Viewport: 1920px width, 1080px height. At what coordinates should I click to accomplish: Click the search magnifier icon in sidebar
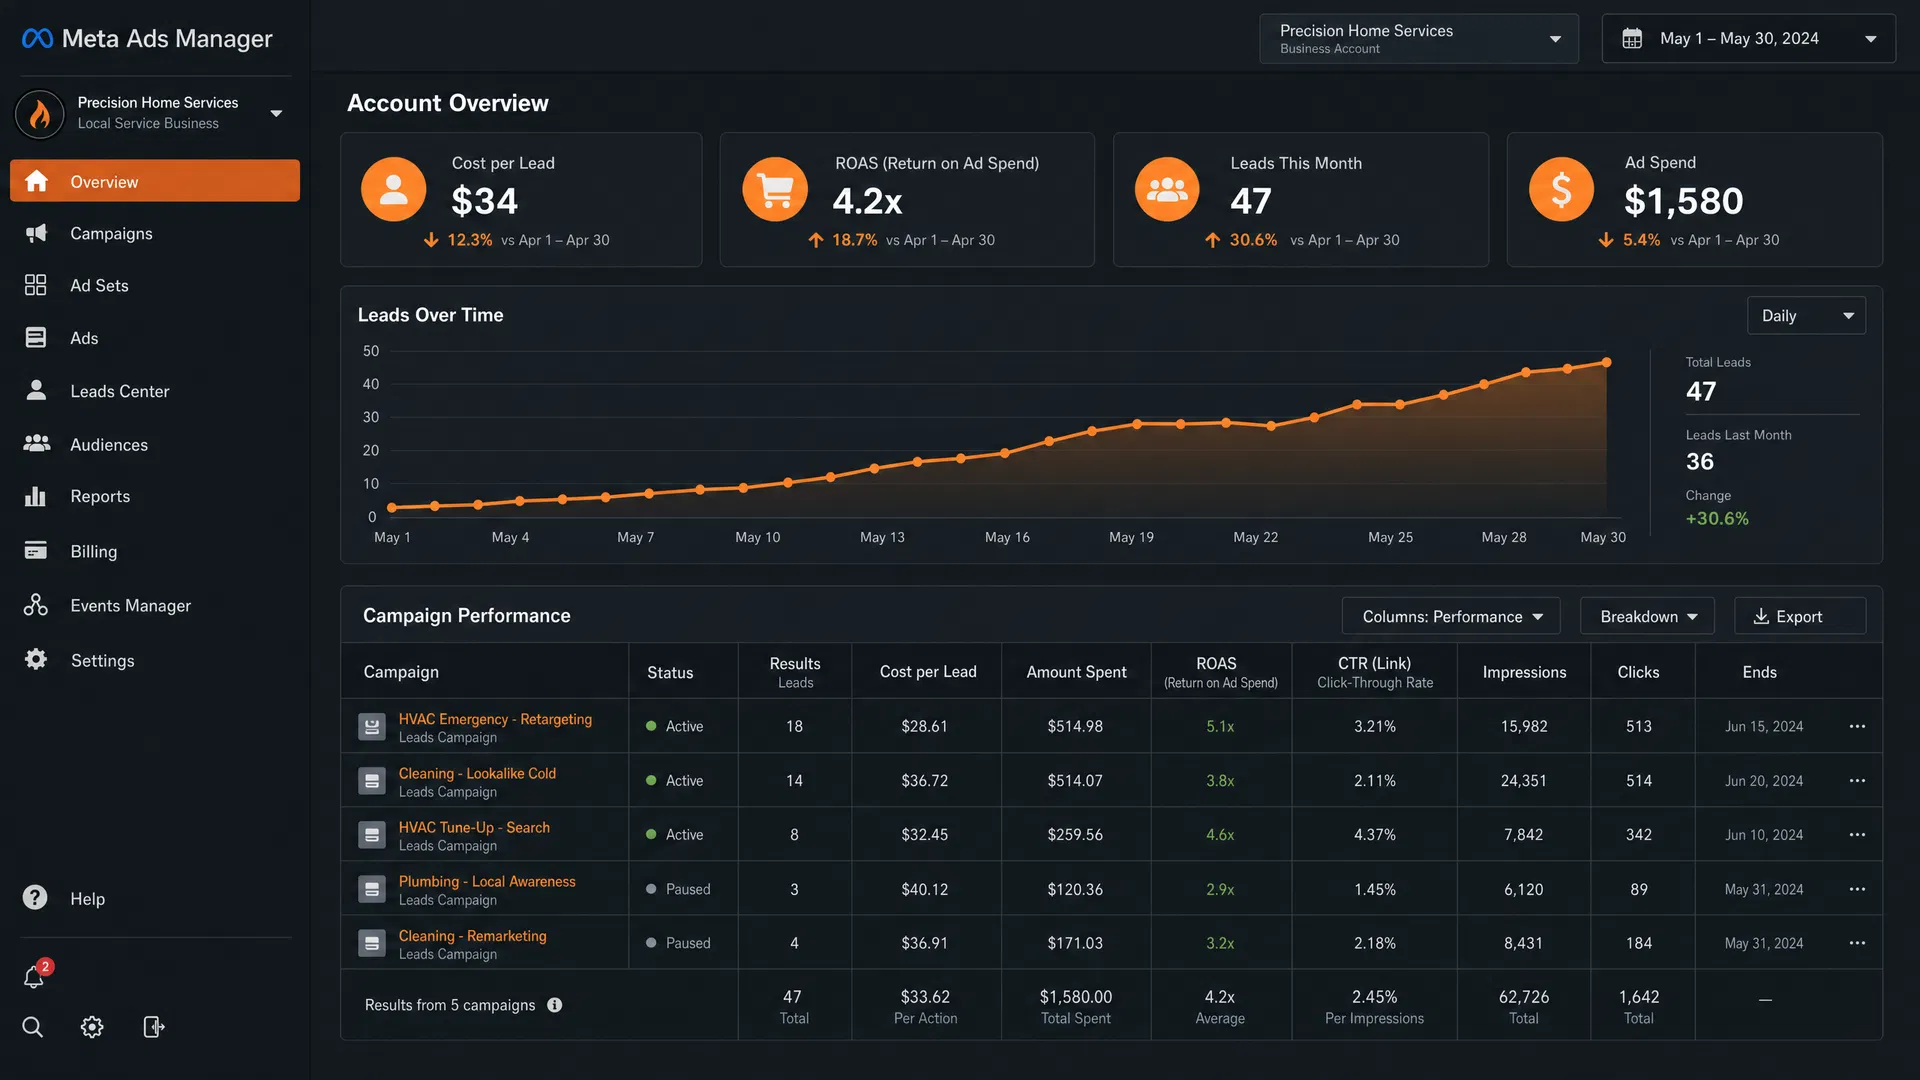33,1027
